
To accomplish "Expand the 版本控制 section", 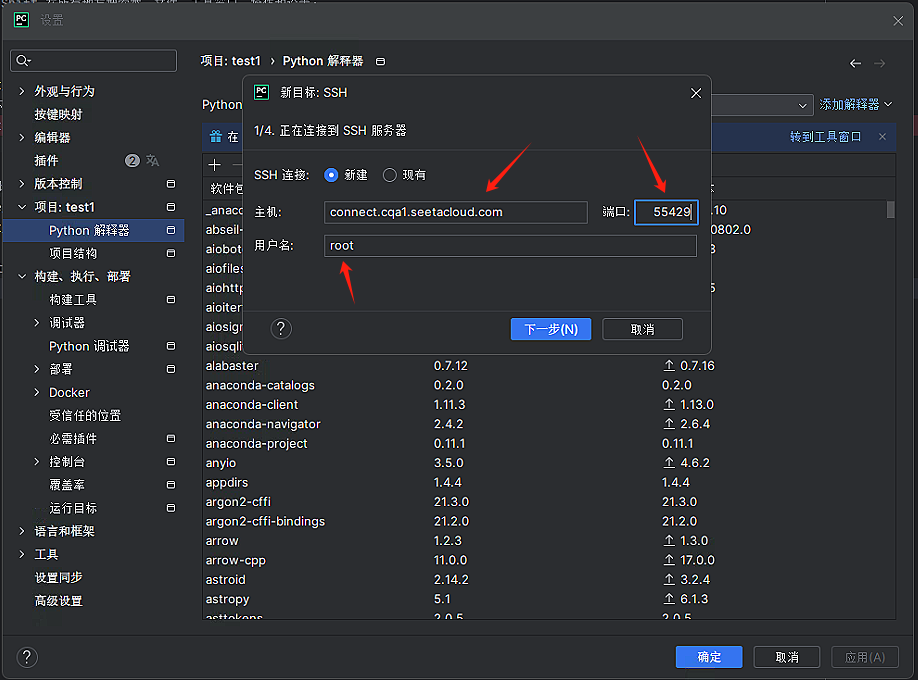I will click(22, 184).
